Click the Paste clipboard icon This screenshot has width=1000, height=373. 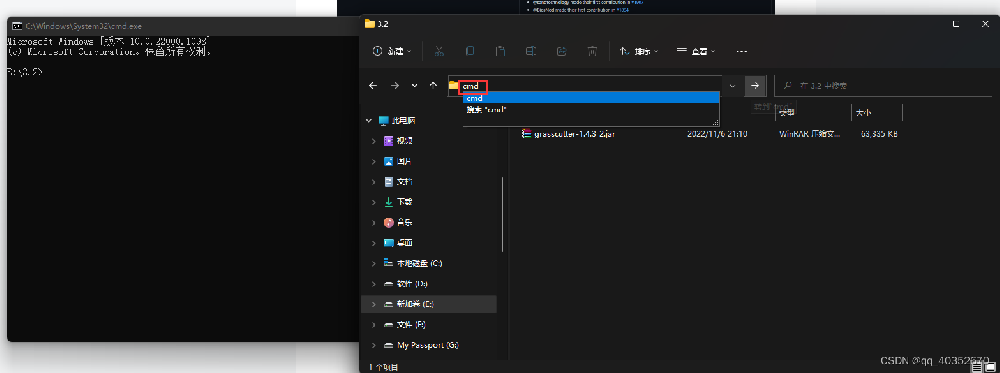pos(501,51)
